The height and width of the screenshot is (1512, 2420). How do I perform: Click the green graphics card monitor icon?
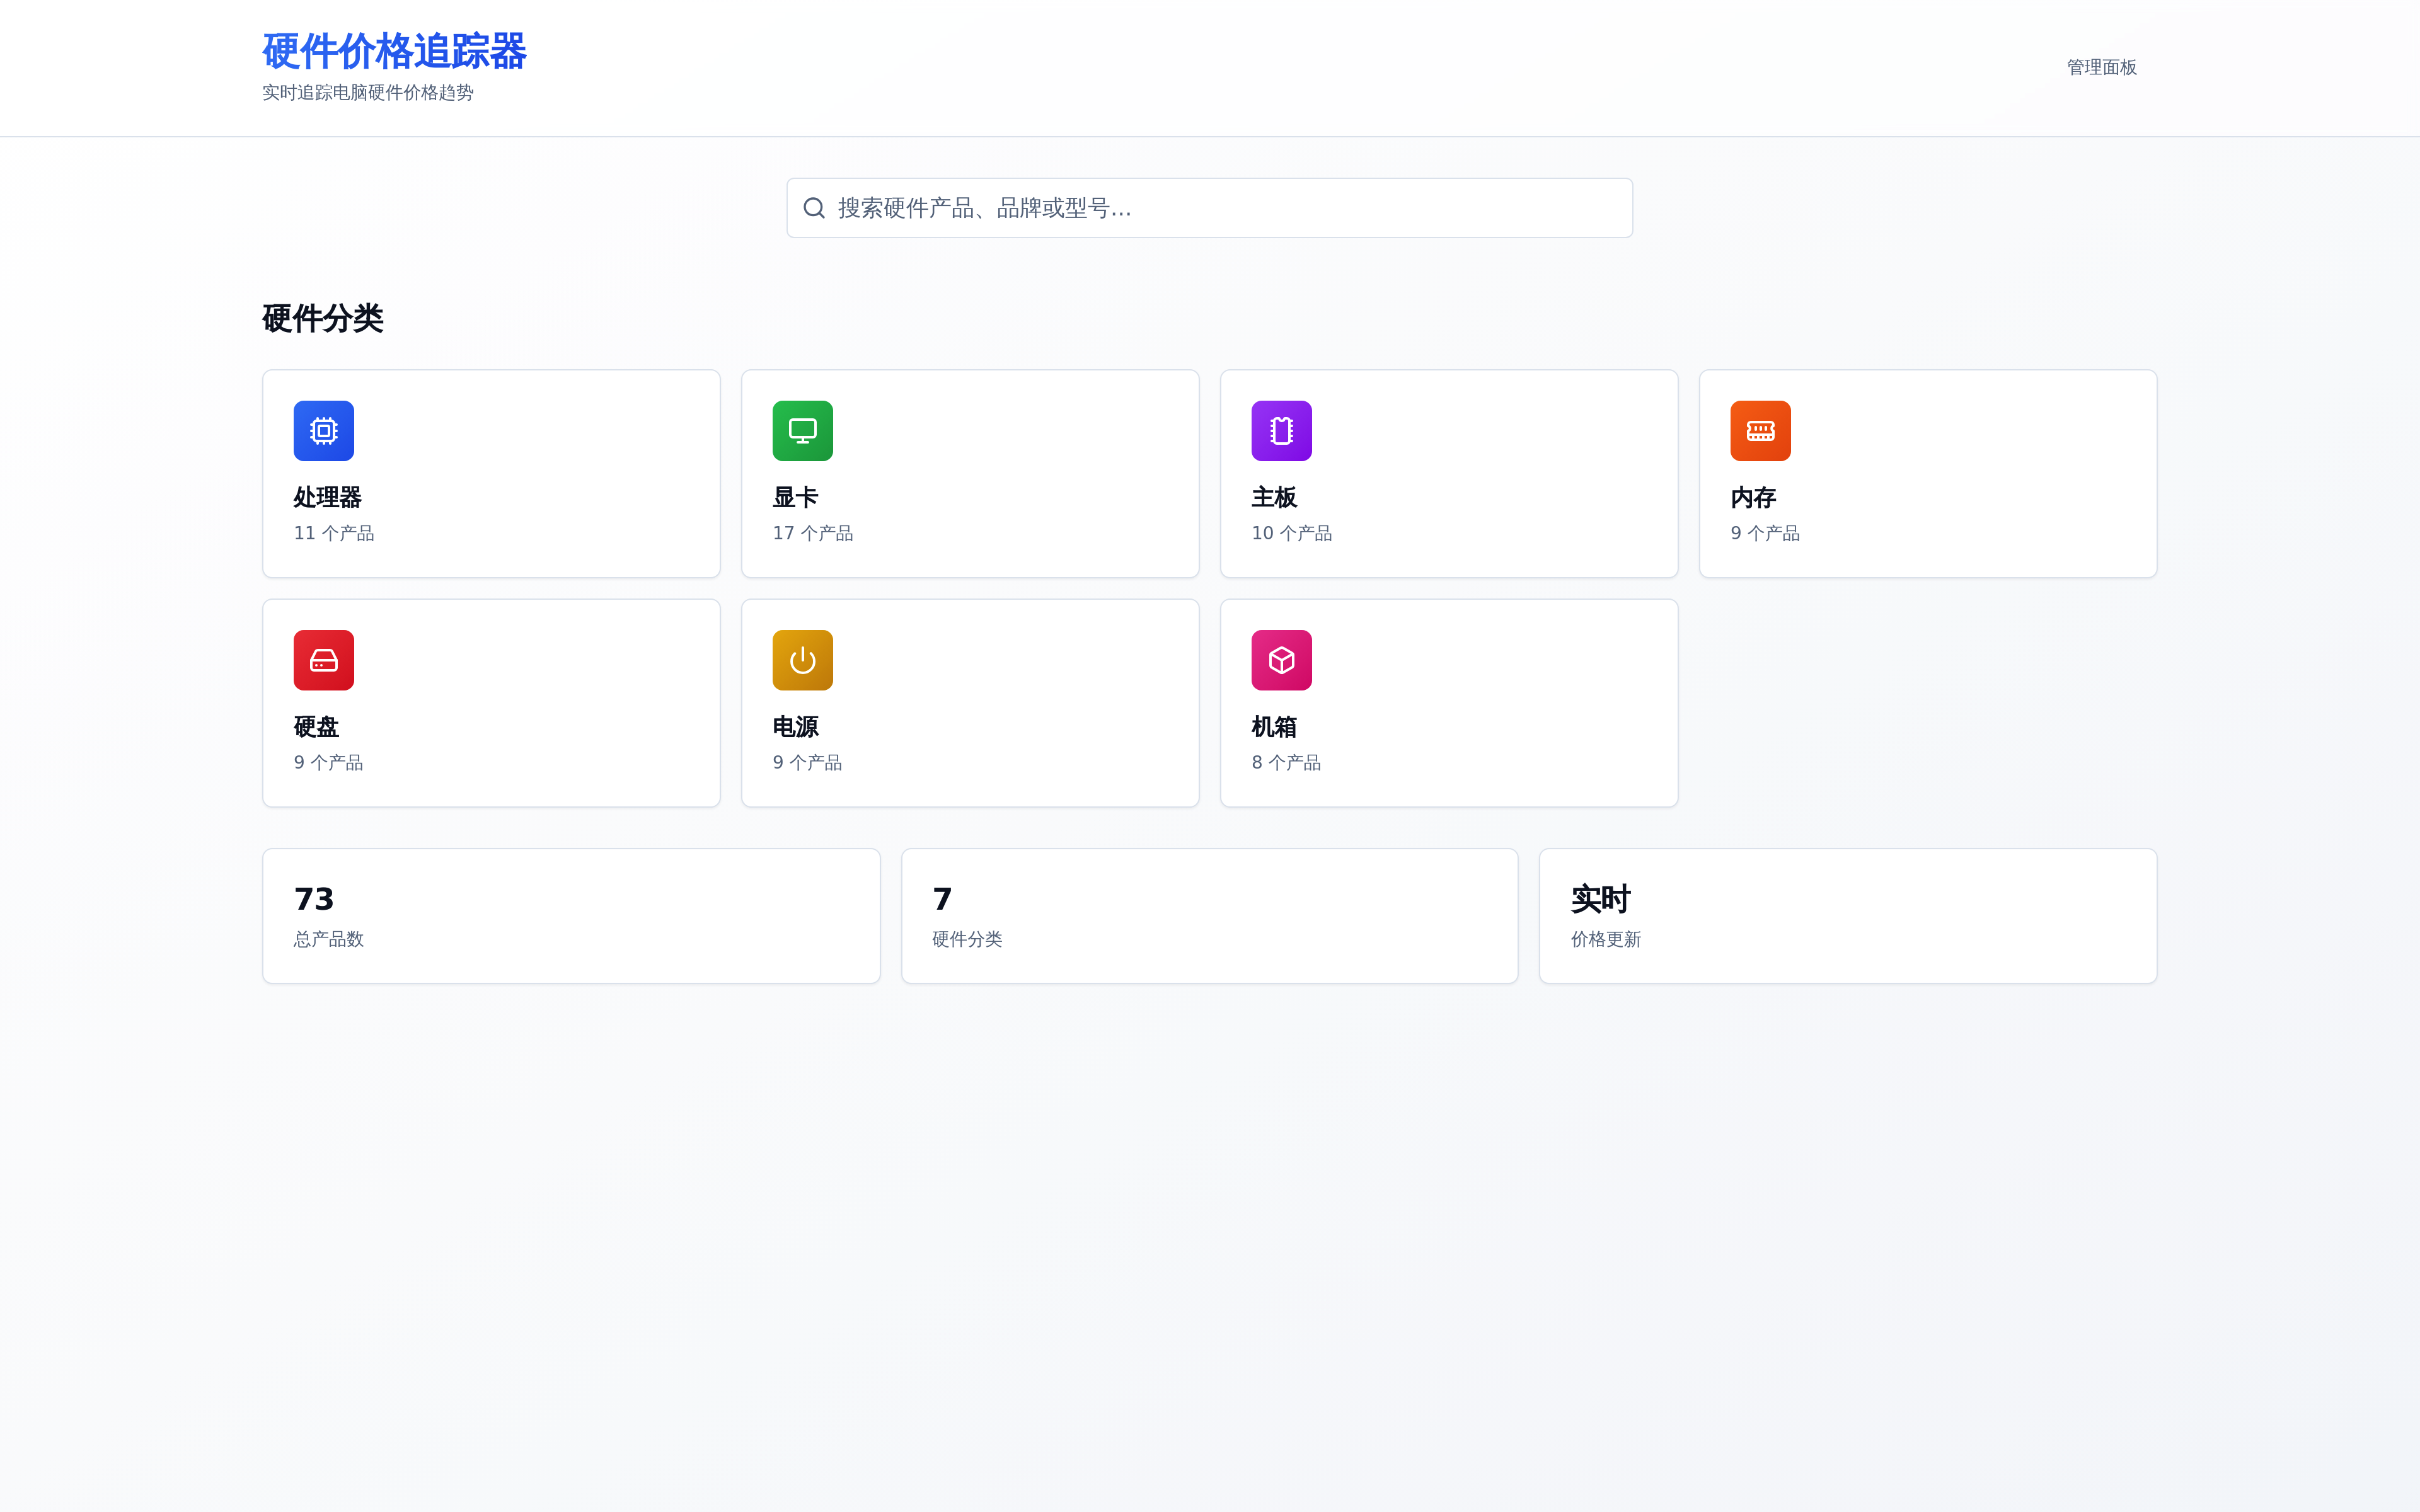(802, 431)
